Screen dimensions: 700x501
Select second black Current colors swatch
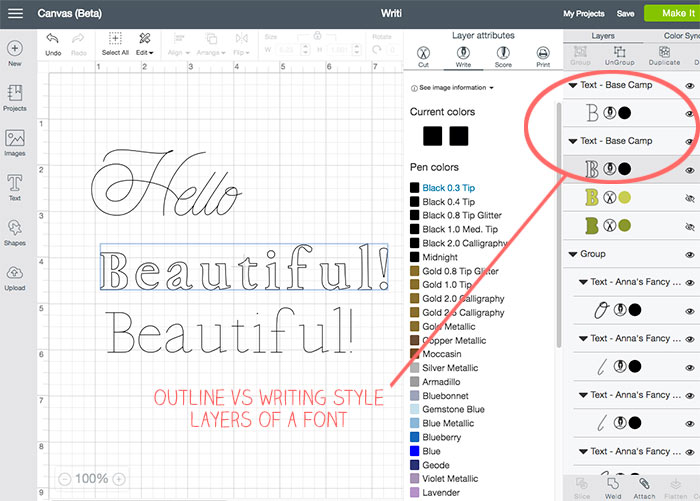[x=458, y=136]
